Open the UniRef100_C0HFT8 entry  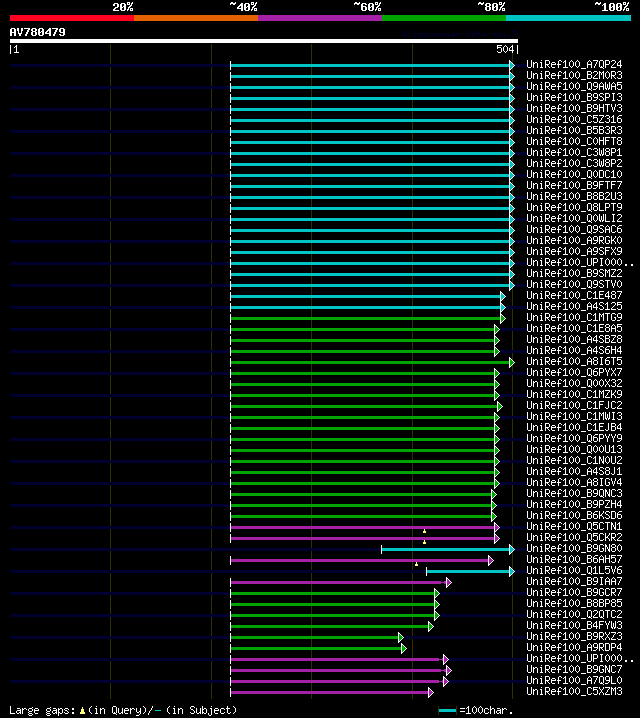point(574,141)
